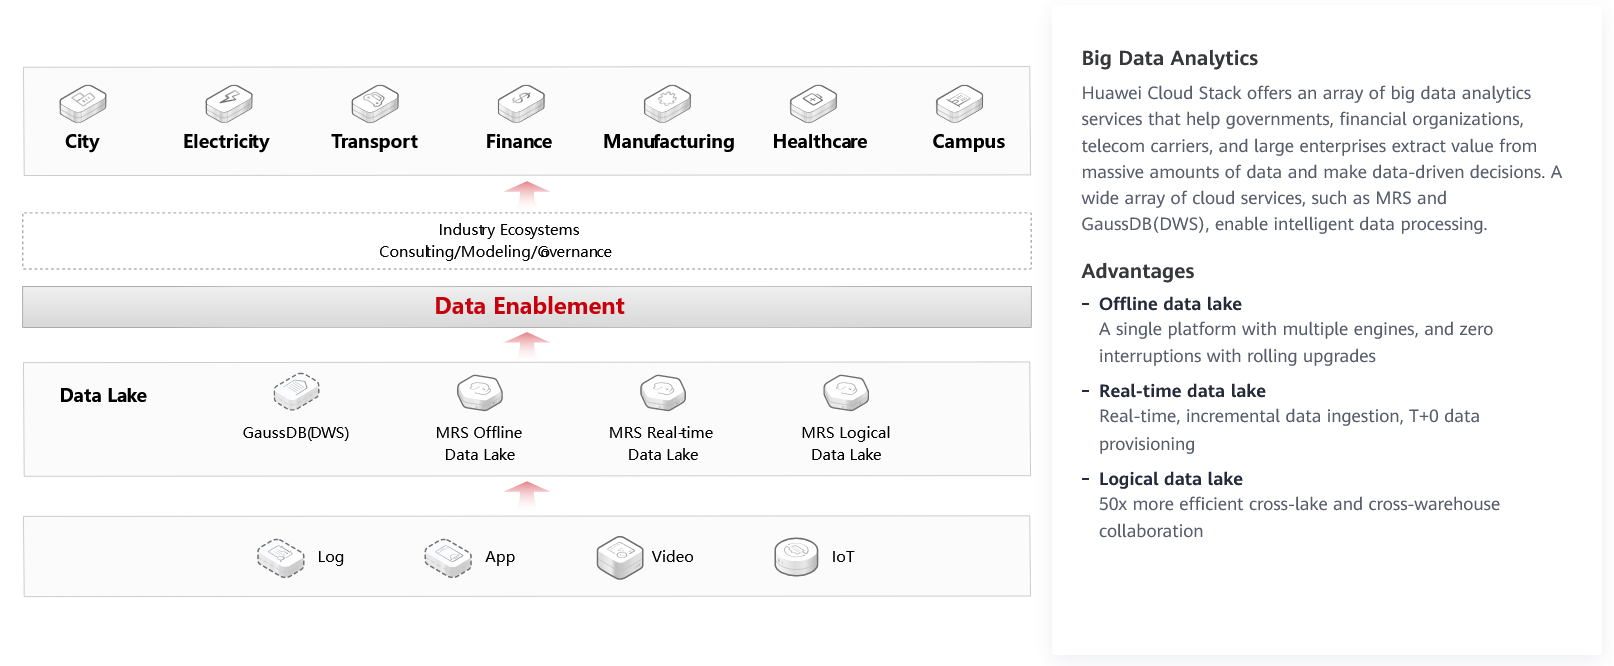Screen dimensions: 1614x666
Task: Click the GaussDB(DWS) icon
Action: point(296,392)
